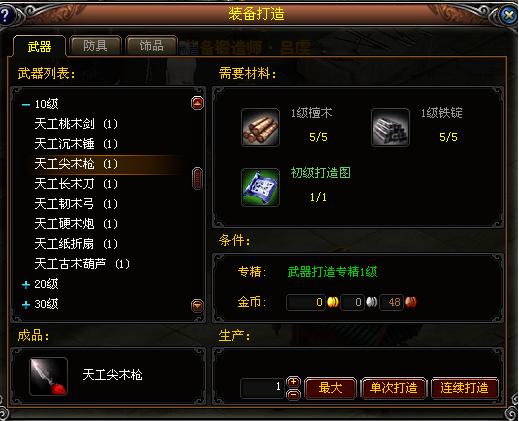
Task: Select 天工桃木剑 in the weapon list
Action: click(76, 124)
